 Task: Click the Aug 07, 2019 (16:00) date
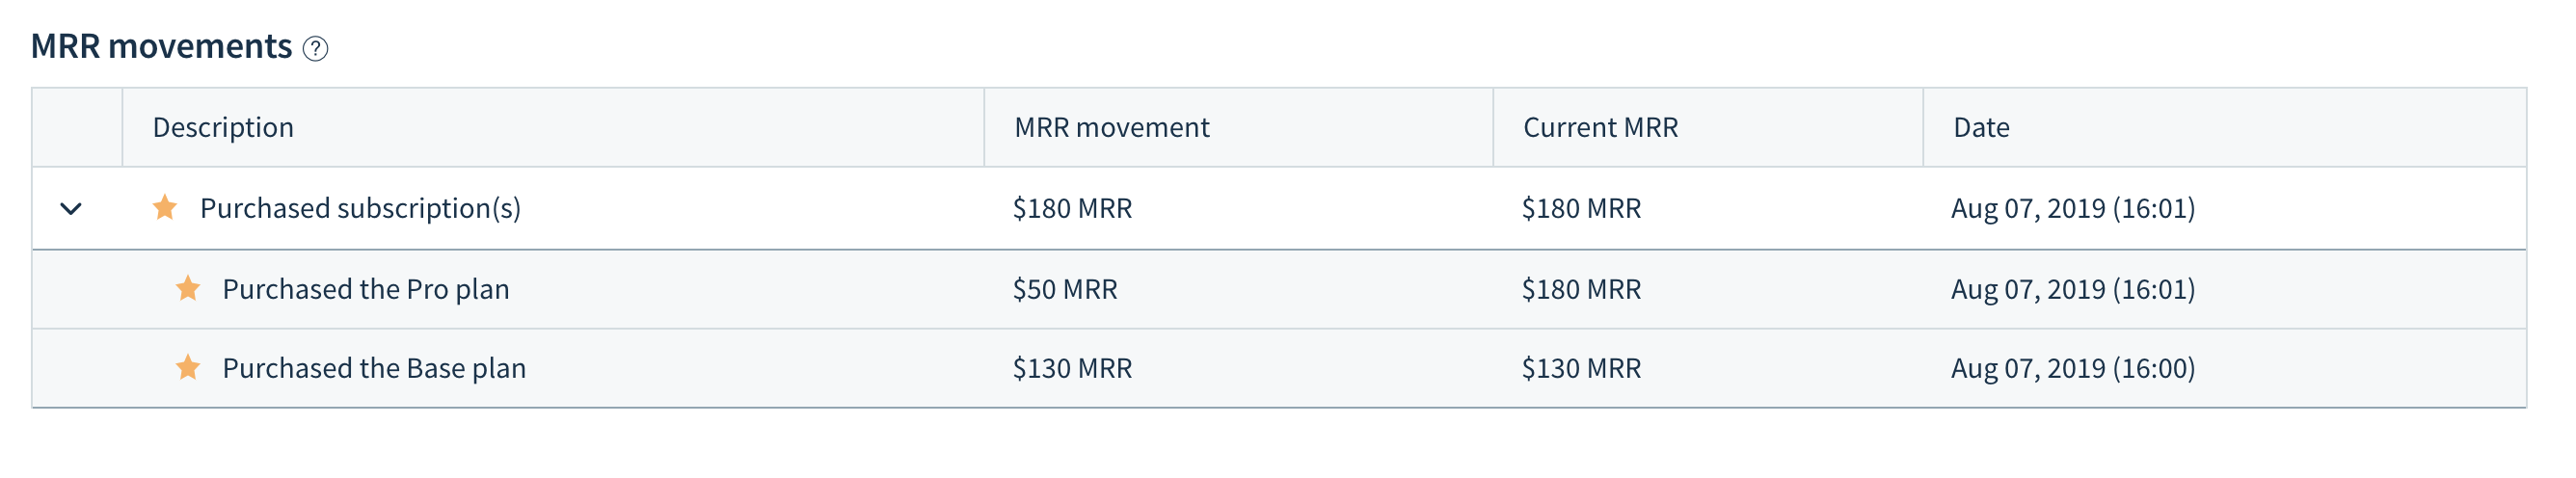pyautogui.click(x=2073, y=368)
